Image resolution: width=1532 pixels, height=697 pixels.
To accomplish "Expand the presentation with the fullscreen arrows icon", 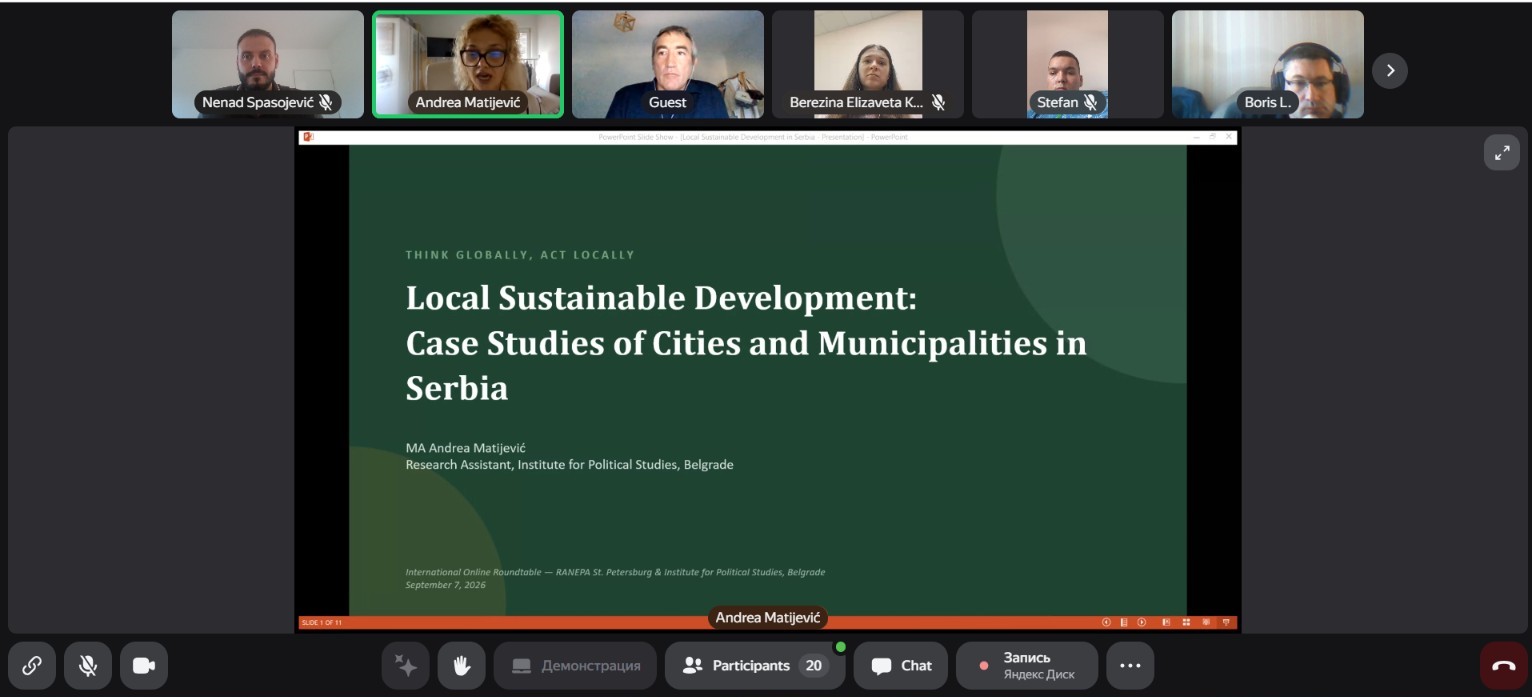I will pyautogui.click(x=1502, y=152).
